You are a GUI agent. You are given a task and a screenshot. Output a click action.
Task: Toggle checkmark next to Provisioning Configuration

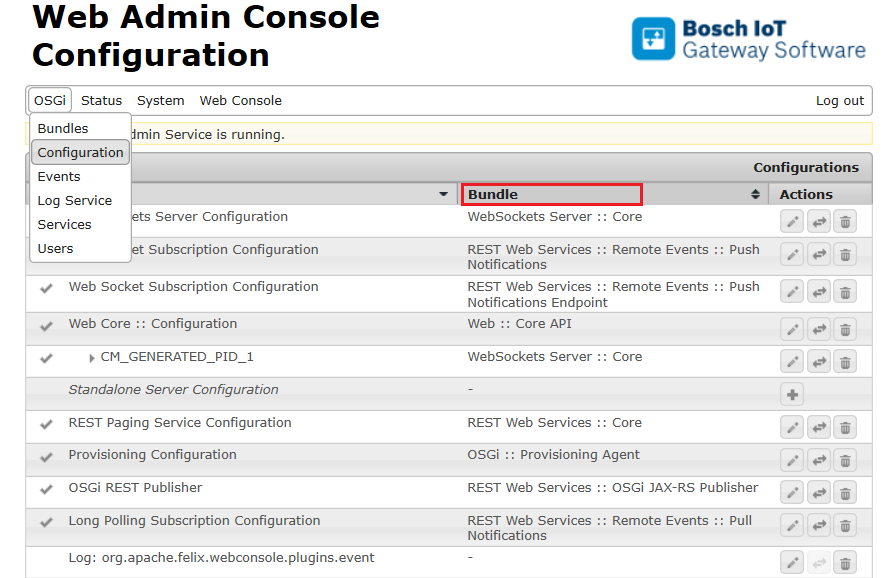pyautogui.click(x=48, y=455)
